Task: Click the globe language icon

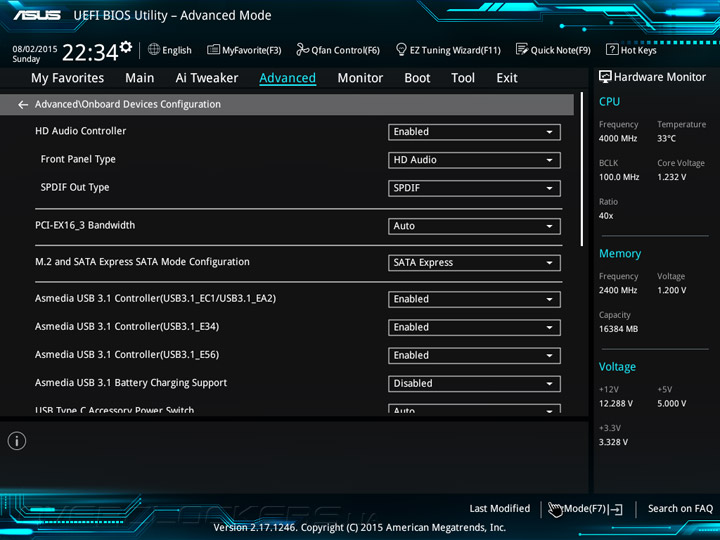Action: (154, 49)
